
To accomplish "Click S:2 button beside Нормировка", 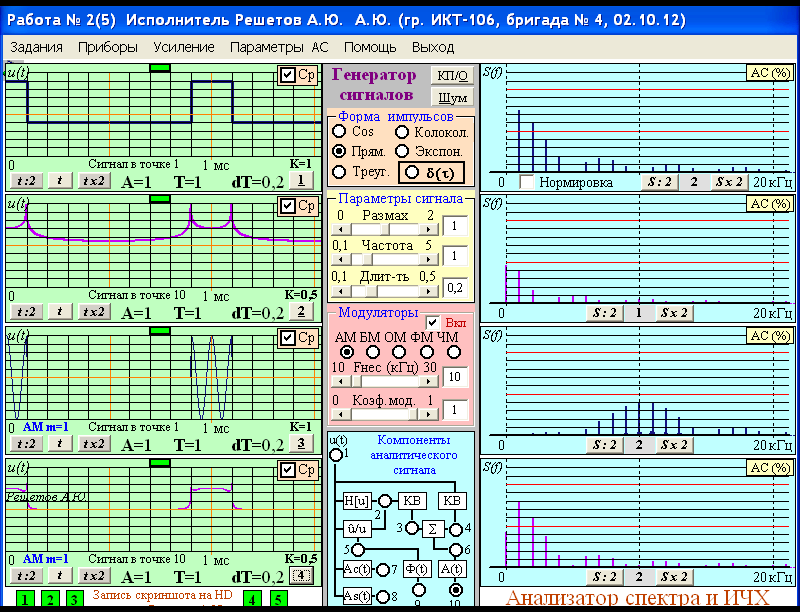I will coord(659,182).
